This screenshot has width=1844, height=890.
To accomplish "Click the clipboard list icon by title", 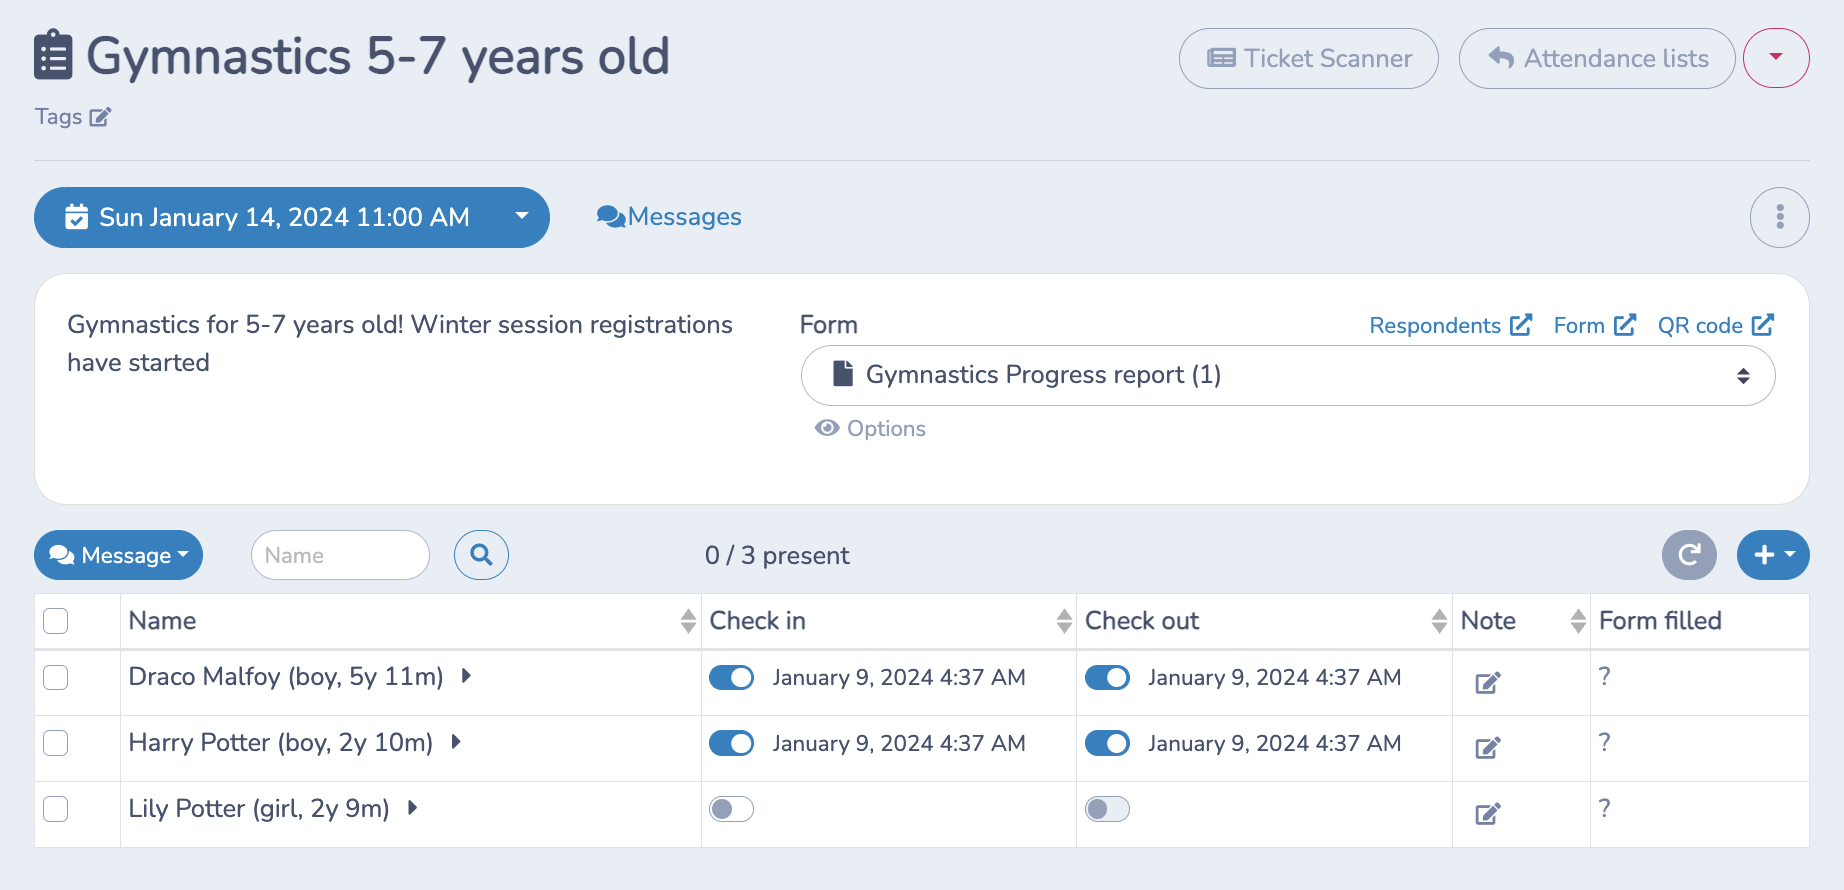I will pyautogui.click(x=53, y=55).
